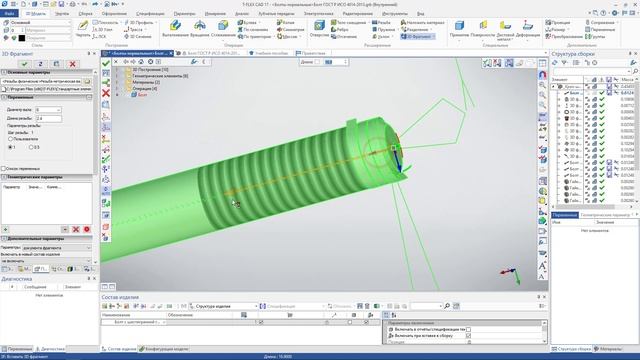The width and height of the screenshot is (640, 360).
Task: Select the Hole (Отверстие) tool
Action: tap(319, 28)
